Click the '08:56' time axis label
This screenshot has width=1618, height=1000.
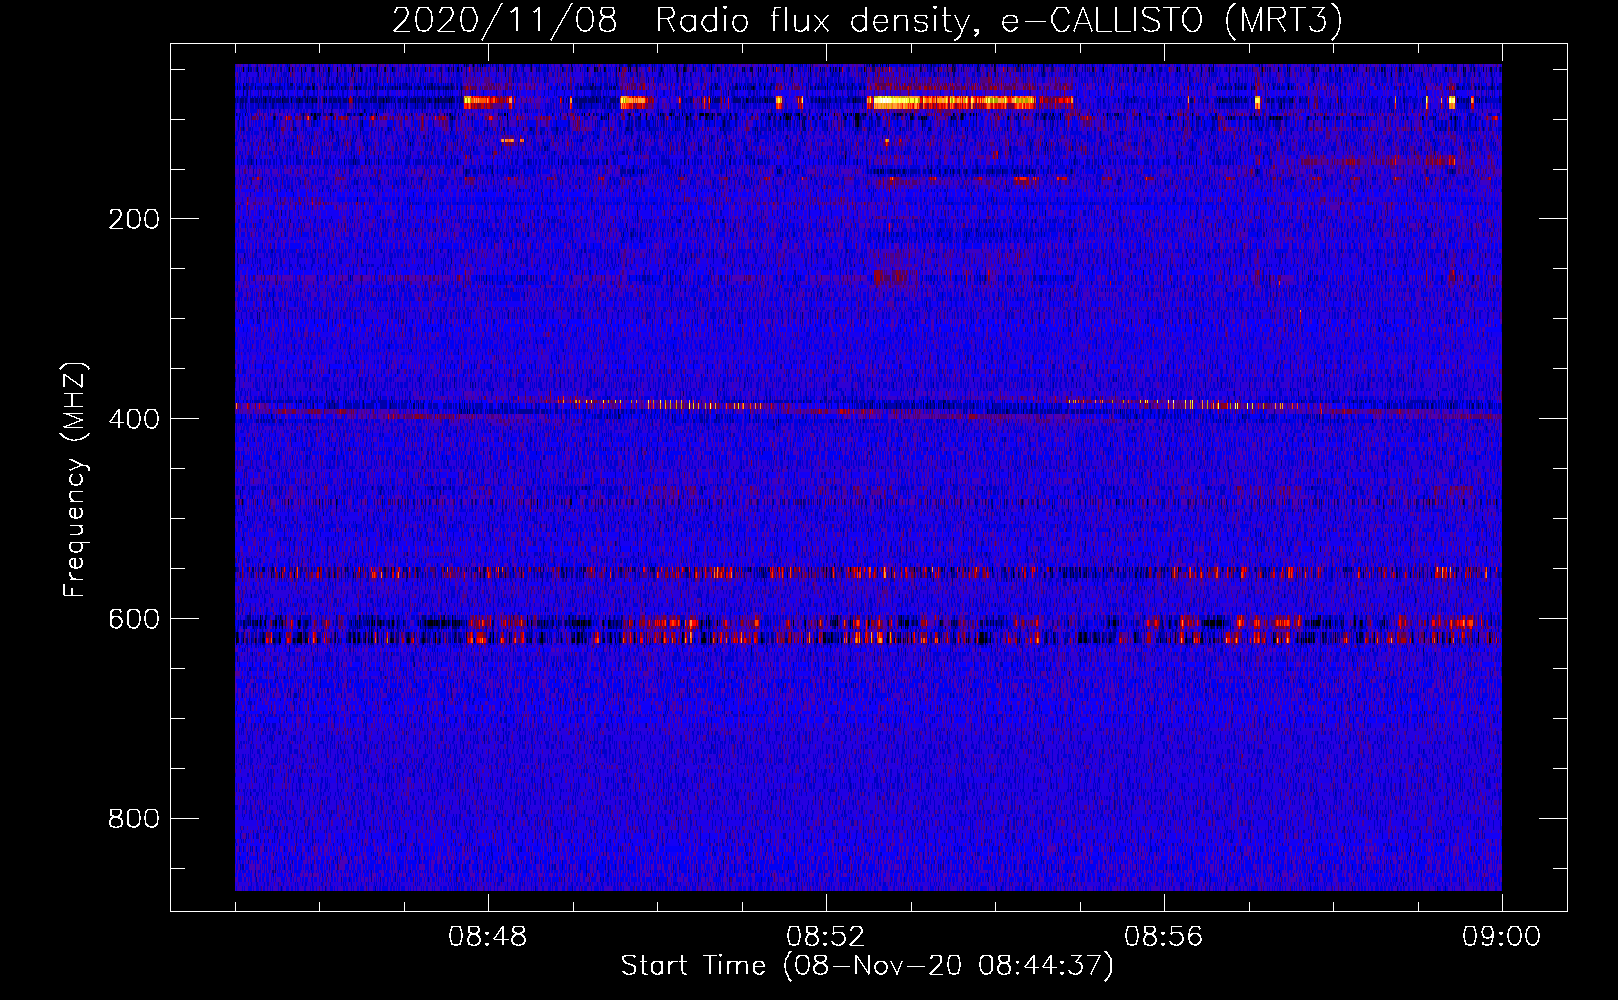click(x=1164, y=937)
